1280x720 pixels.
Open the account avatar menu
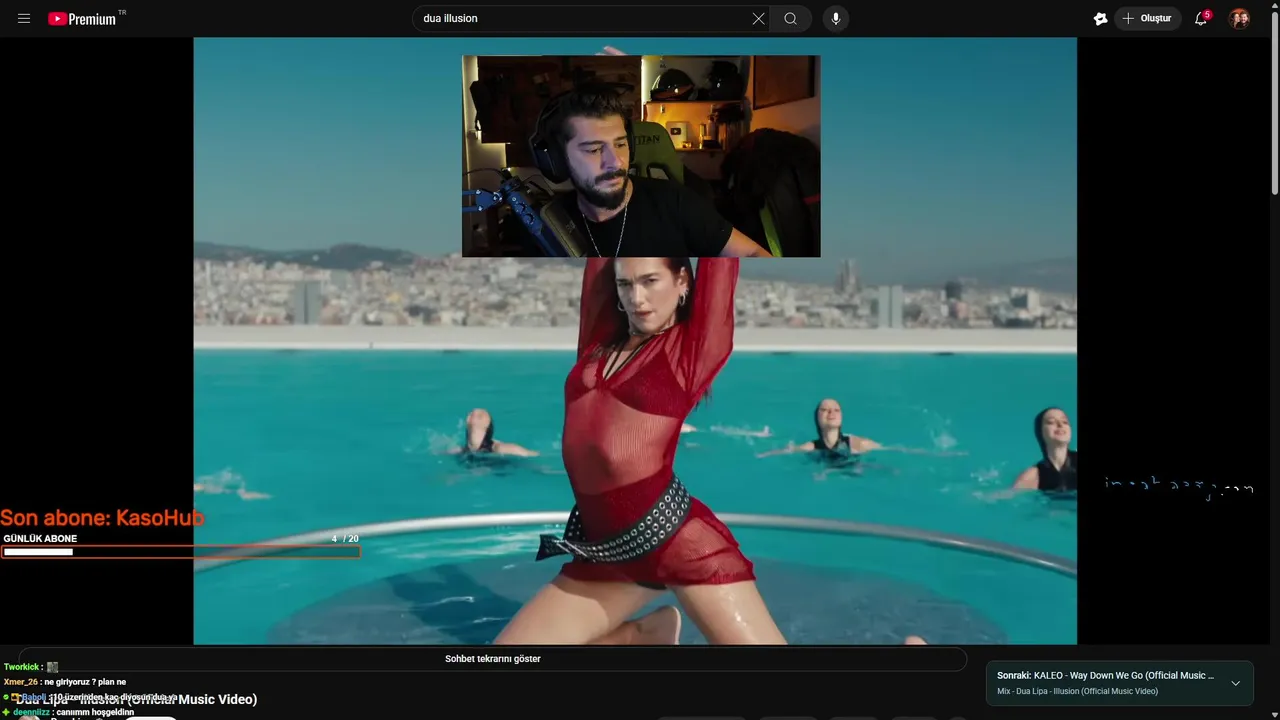[x=1239, y=18]
